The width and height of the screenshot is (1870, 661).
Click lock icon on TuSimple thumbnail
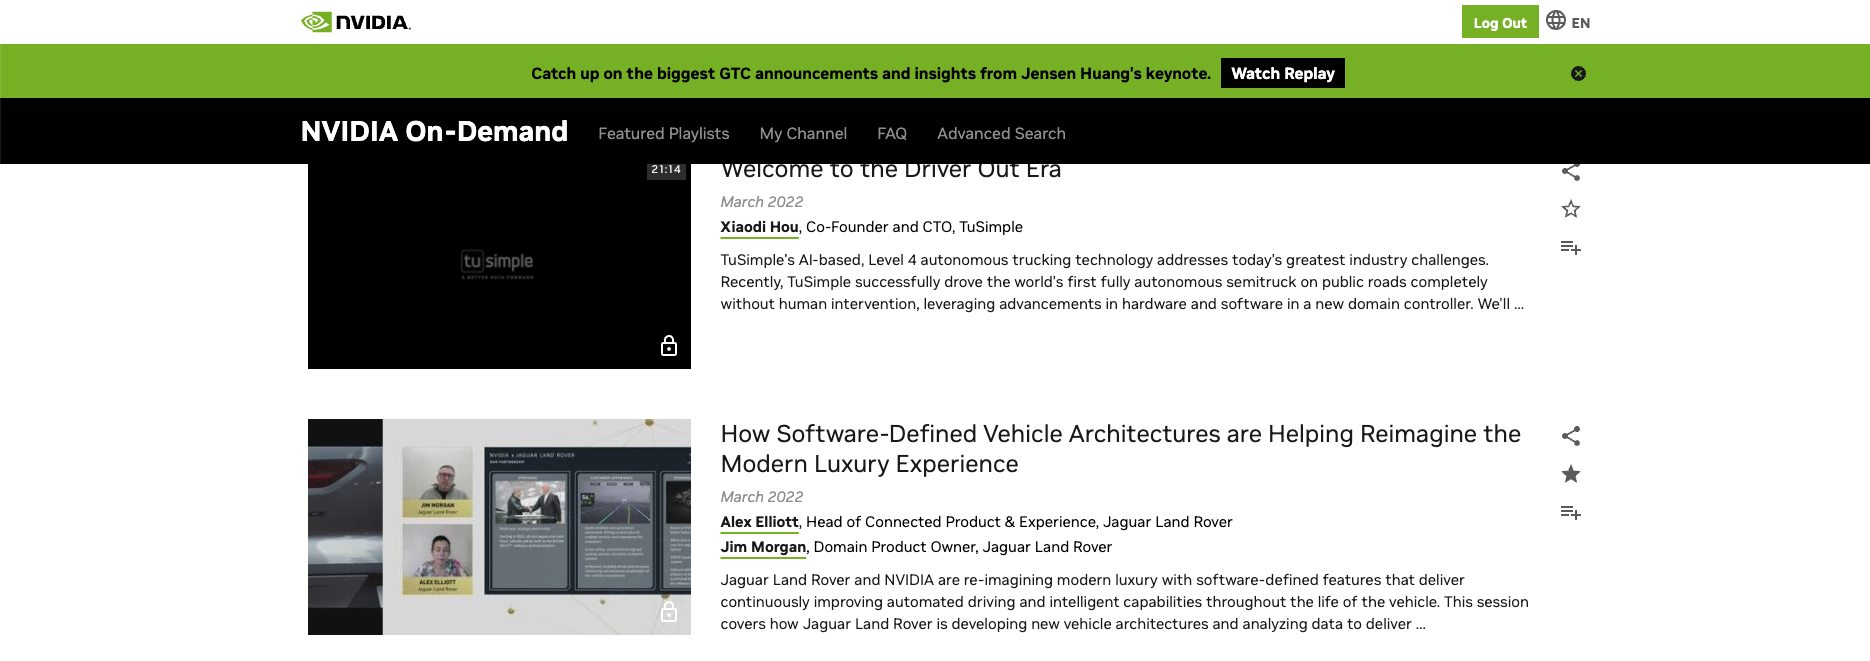point(669,346)
